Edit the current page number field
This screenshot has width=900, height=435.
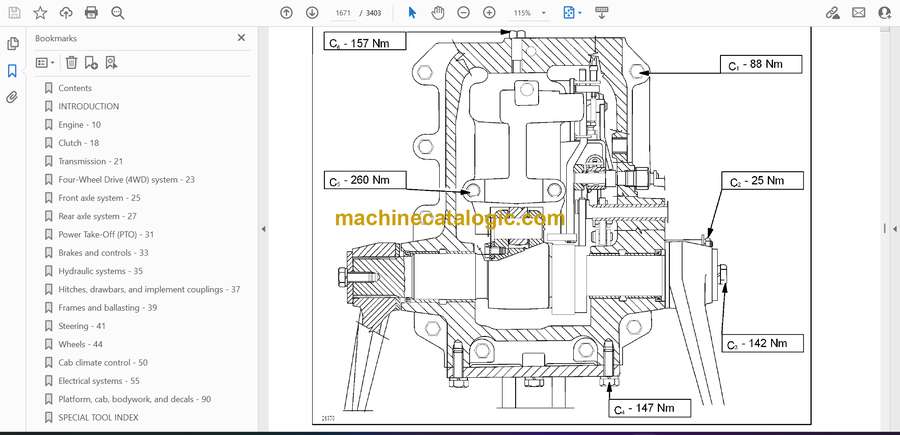[x=342, y=13]
